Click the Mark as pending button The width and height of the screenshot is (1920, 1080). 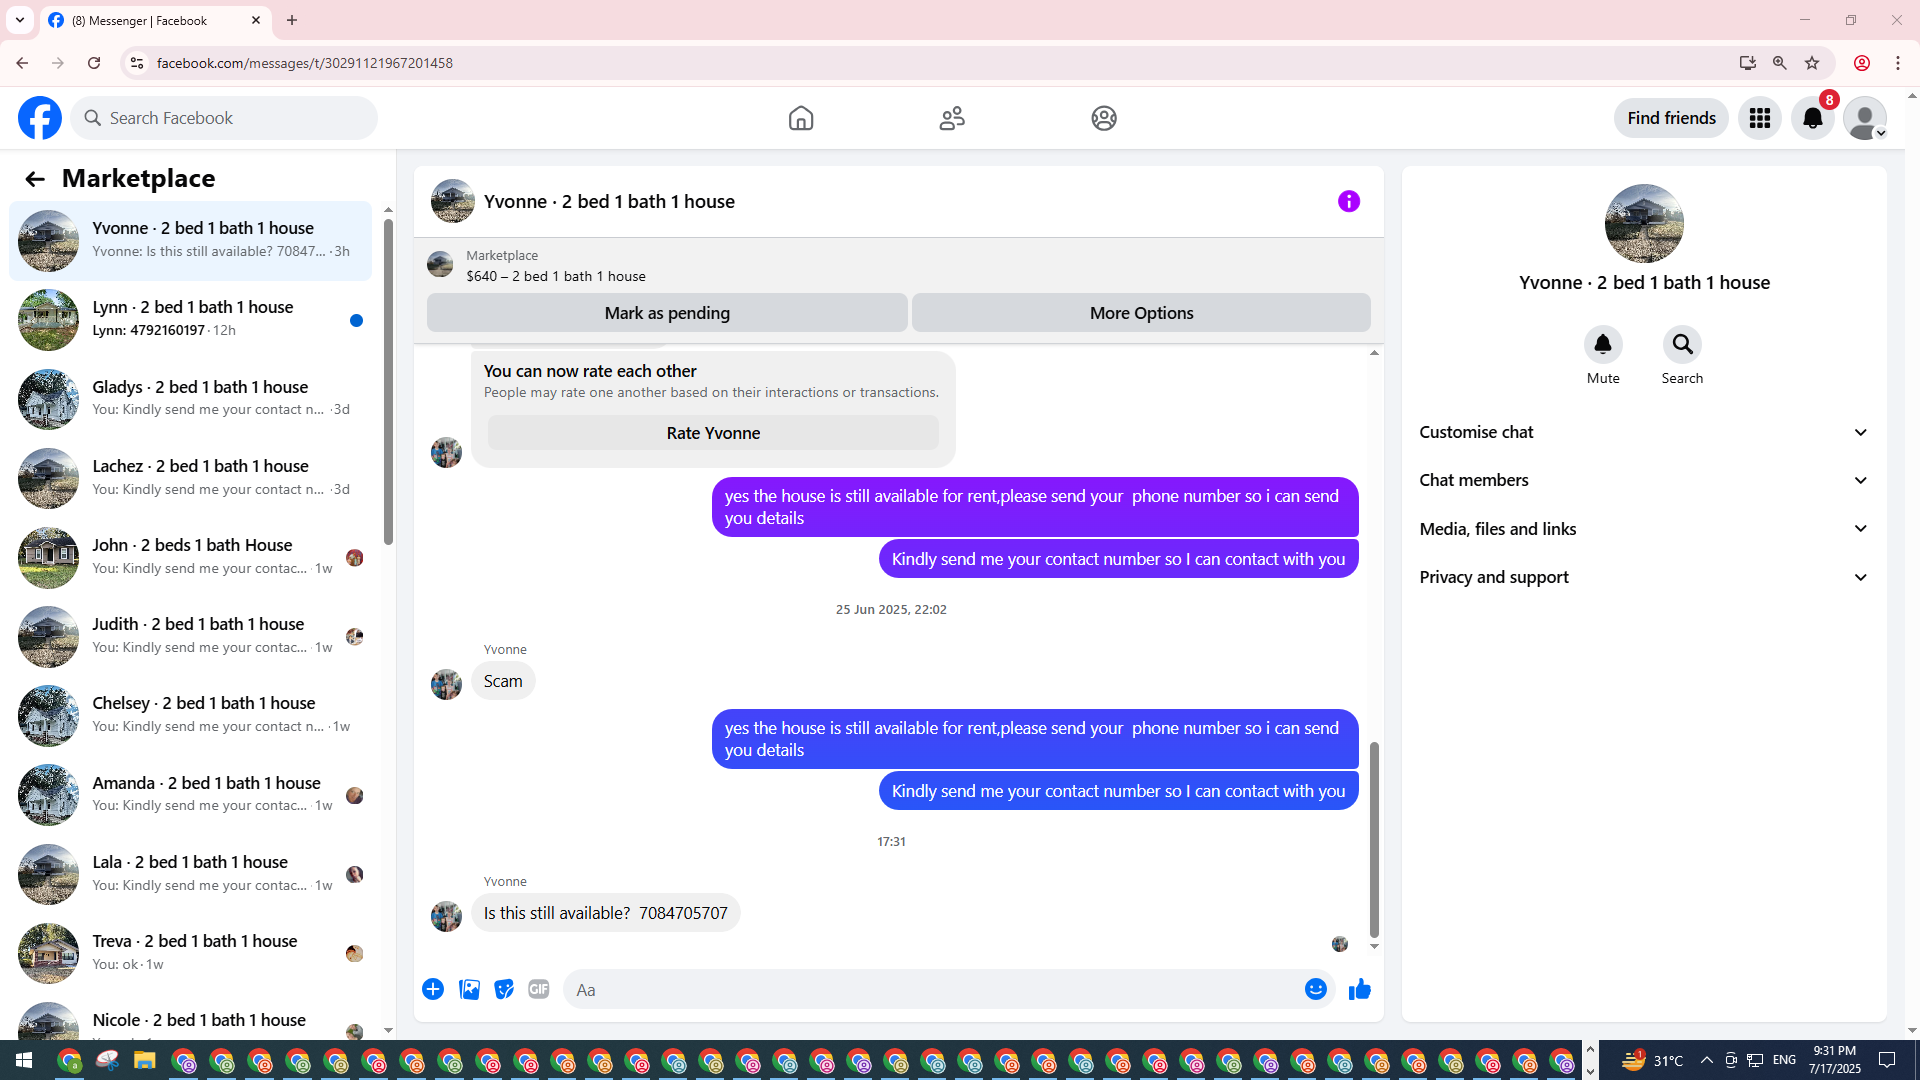(667, 313)
